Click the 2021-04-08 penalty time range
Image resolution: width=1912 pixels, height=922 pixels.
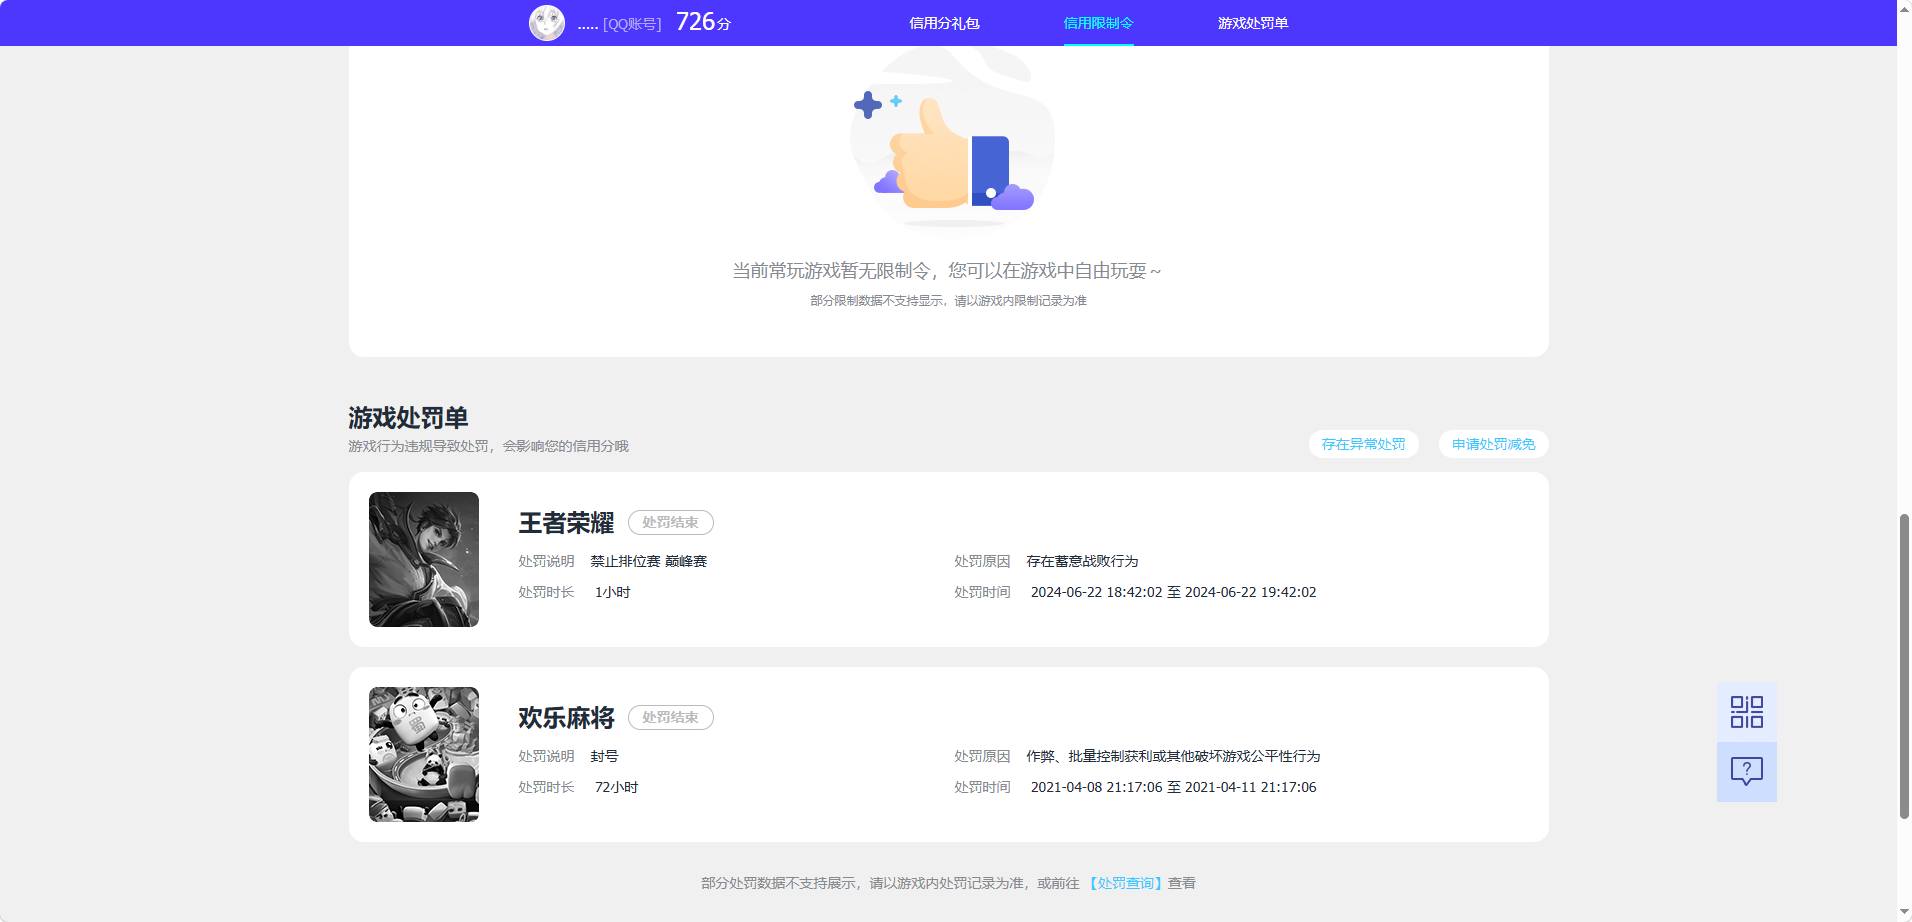click(1173, 787)
